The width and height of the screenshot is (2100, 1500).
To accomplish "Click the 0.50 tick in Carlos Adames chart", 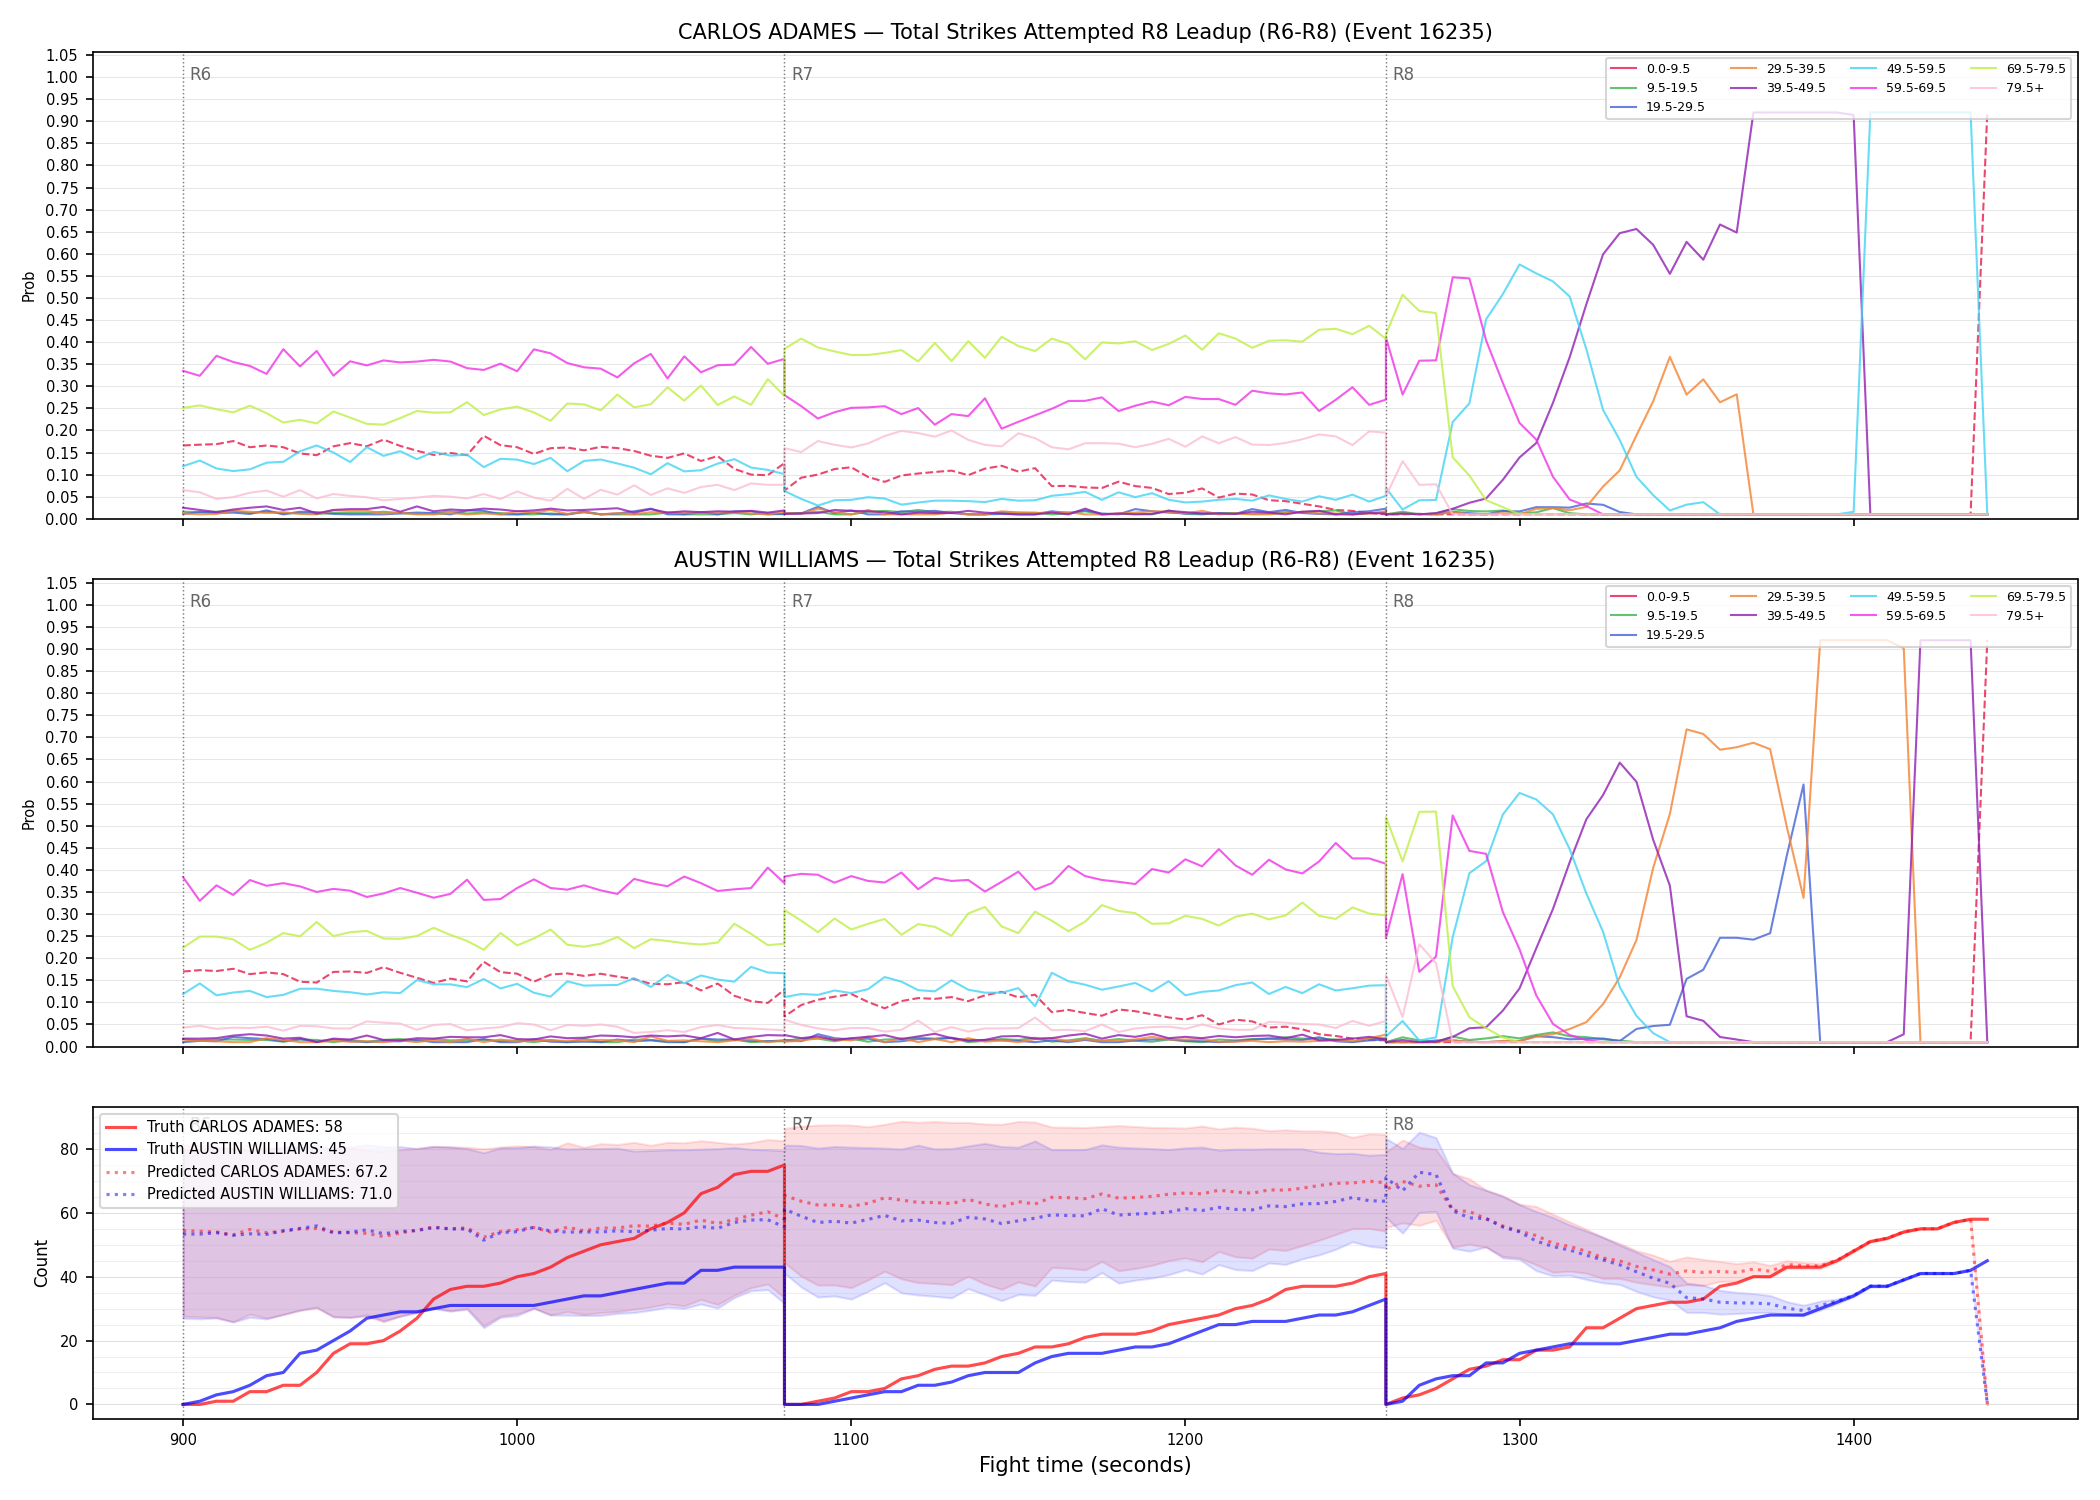I will [62, 298].
